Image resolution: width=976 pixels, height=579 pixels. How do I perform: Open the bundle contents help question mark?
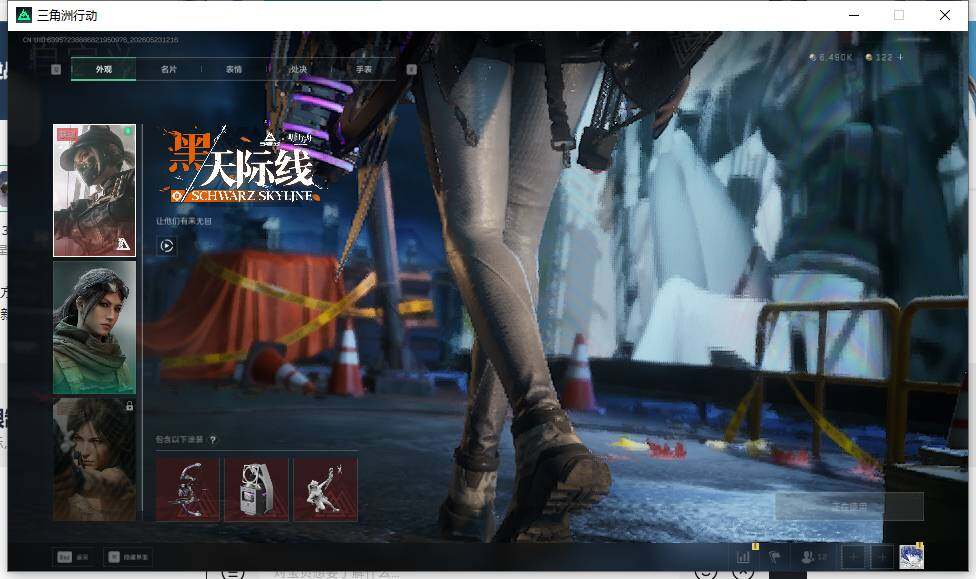(x=213, y=440)
